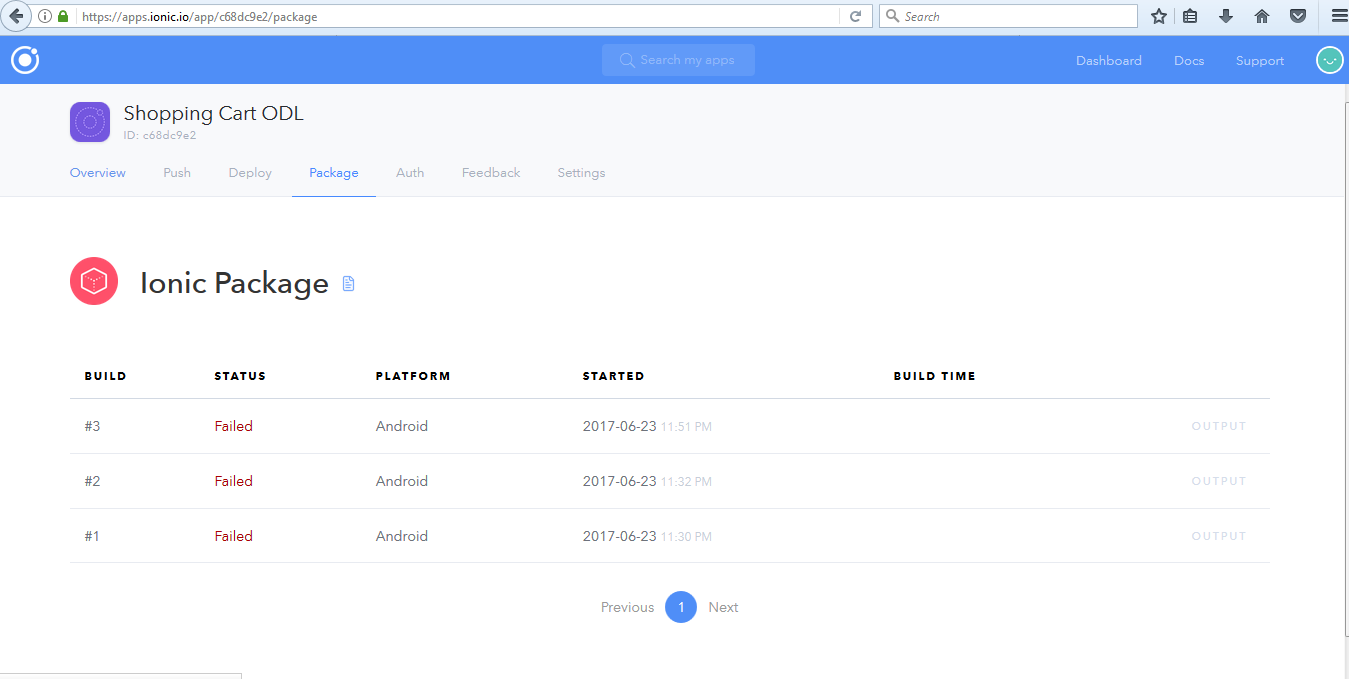Image resolution: width=1349 pixels, height=679 pixels.
Task: Go to Next page of builds
Action: (x=723, y=607)
